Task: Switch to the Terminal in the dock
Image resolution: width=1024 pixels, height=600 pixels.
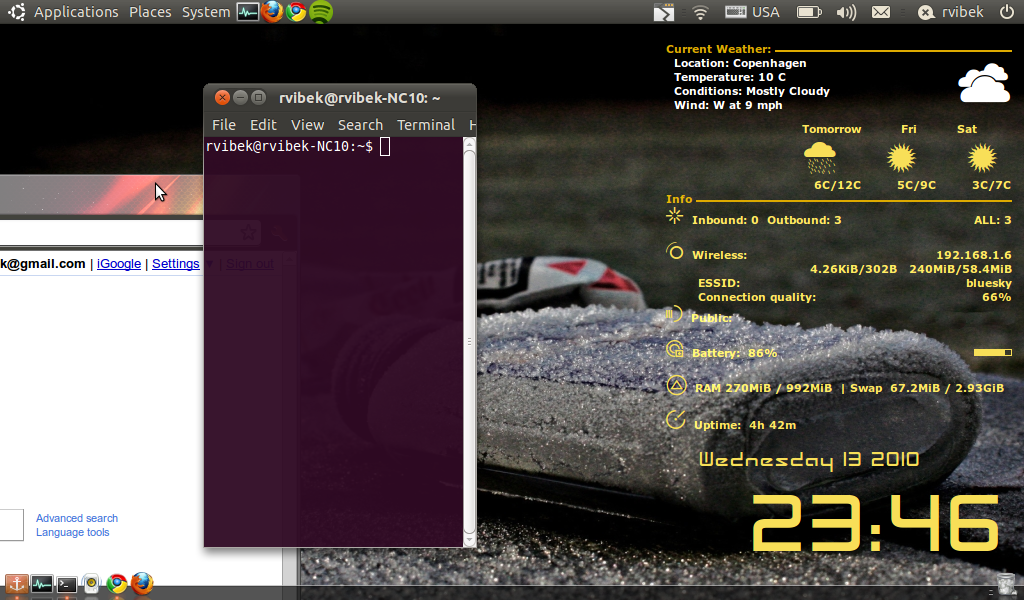Action: [x=67, y=584]
